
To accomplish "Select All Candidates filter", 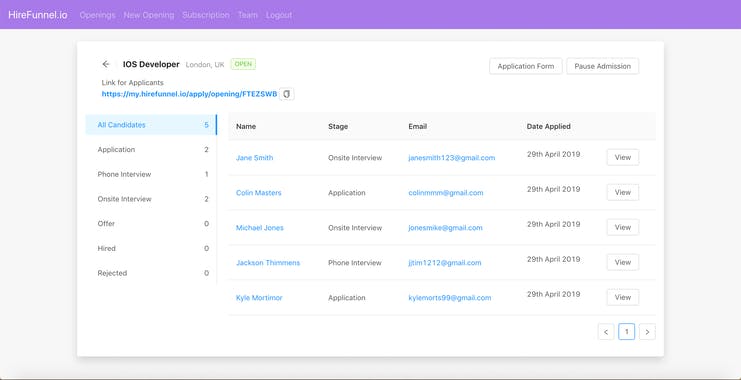I will coord(151,125).
